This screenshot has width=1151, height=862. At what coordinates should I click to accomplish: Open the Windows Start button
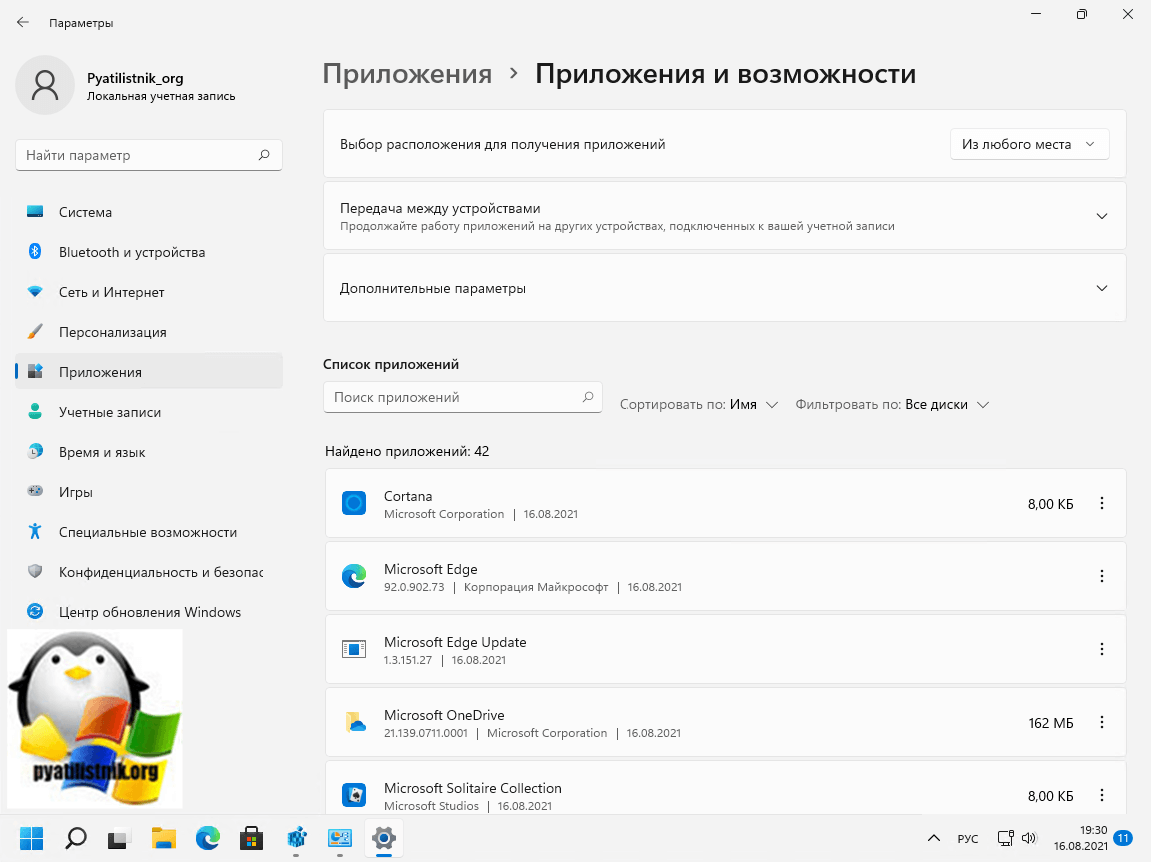point(32,838)
